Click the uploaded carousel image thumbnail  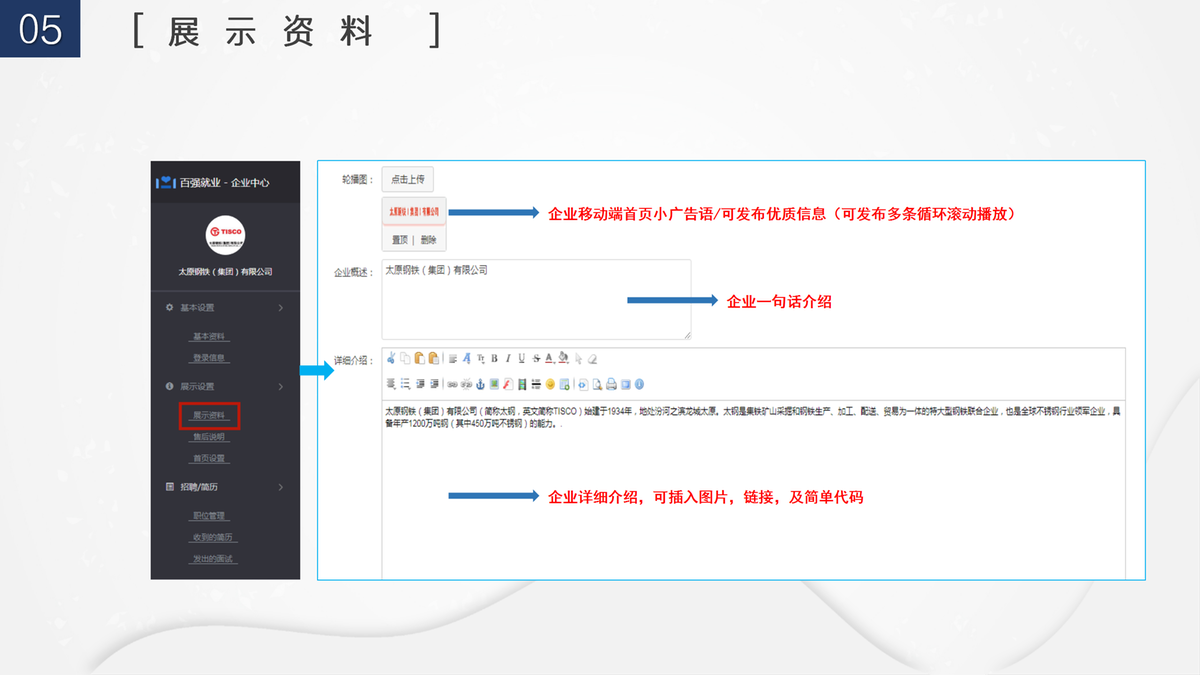414,212
